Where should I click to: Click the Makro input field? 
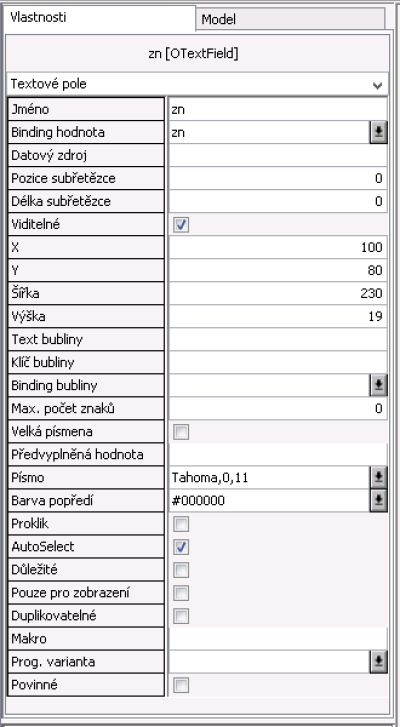(x=278, y=639)
